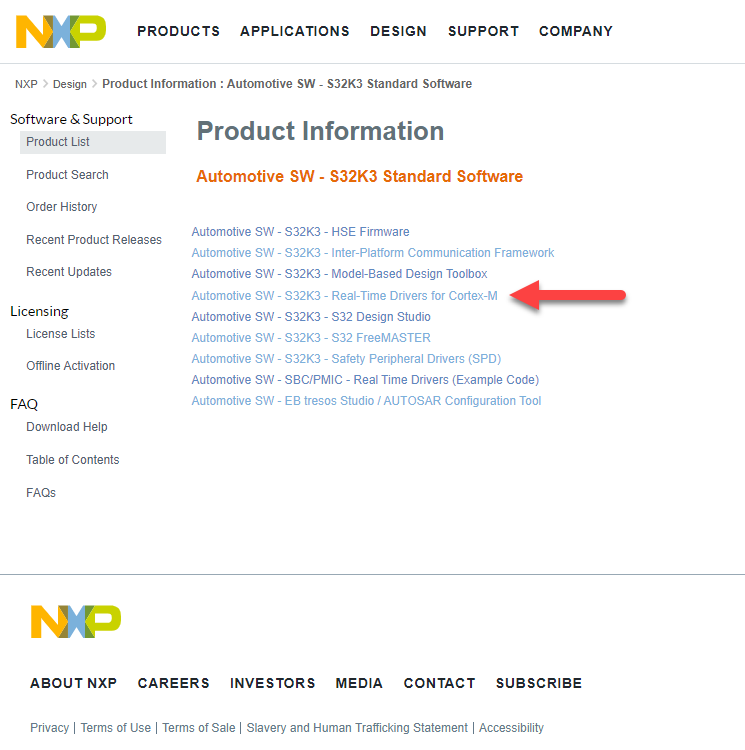Open S32K3 Real-Time Drivers for Cortex-M link

coord(344,296)
